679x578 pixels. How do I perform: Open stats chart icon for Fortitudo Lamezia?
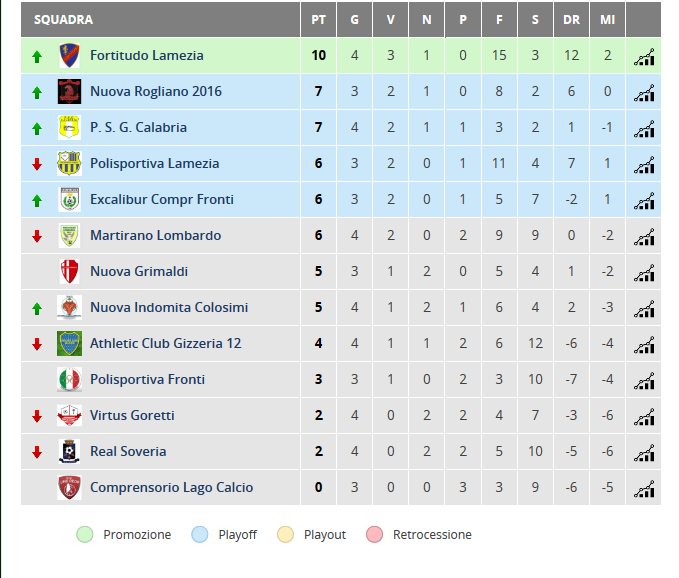tap(644, 57)
